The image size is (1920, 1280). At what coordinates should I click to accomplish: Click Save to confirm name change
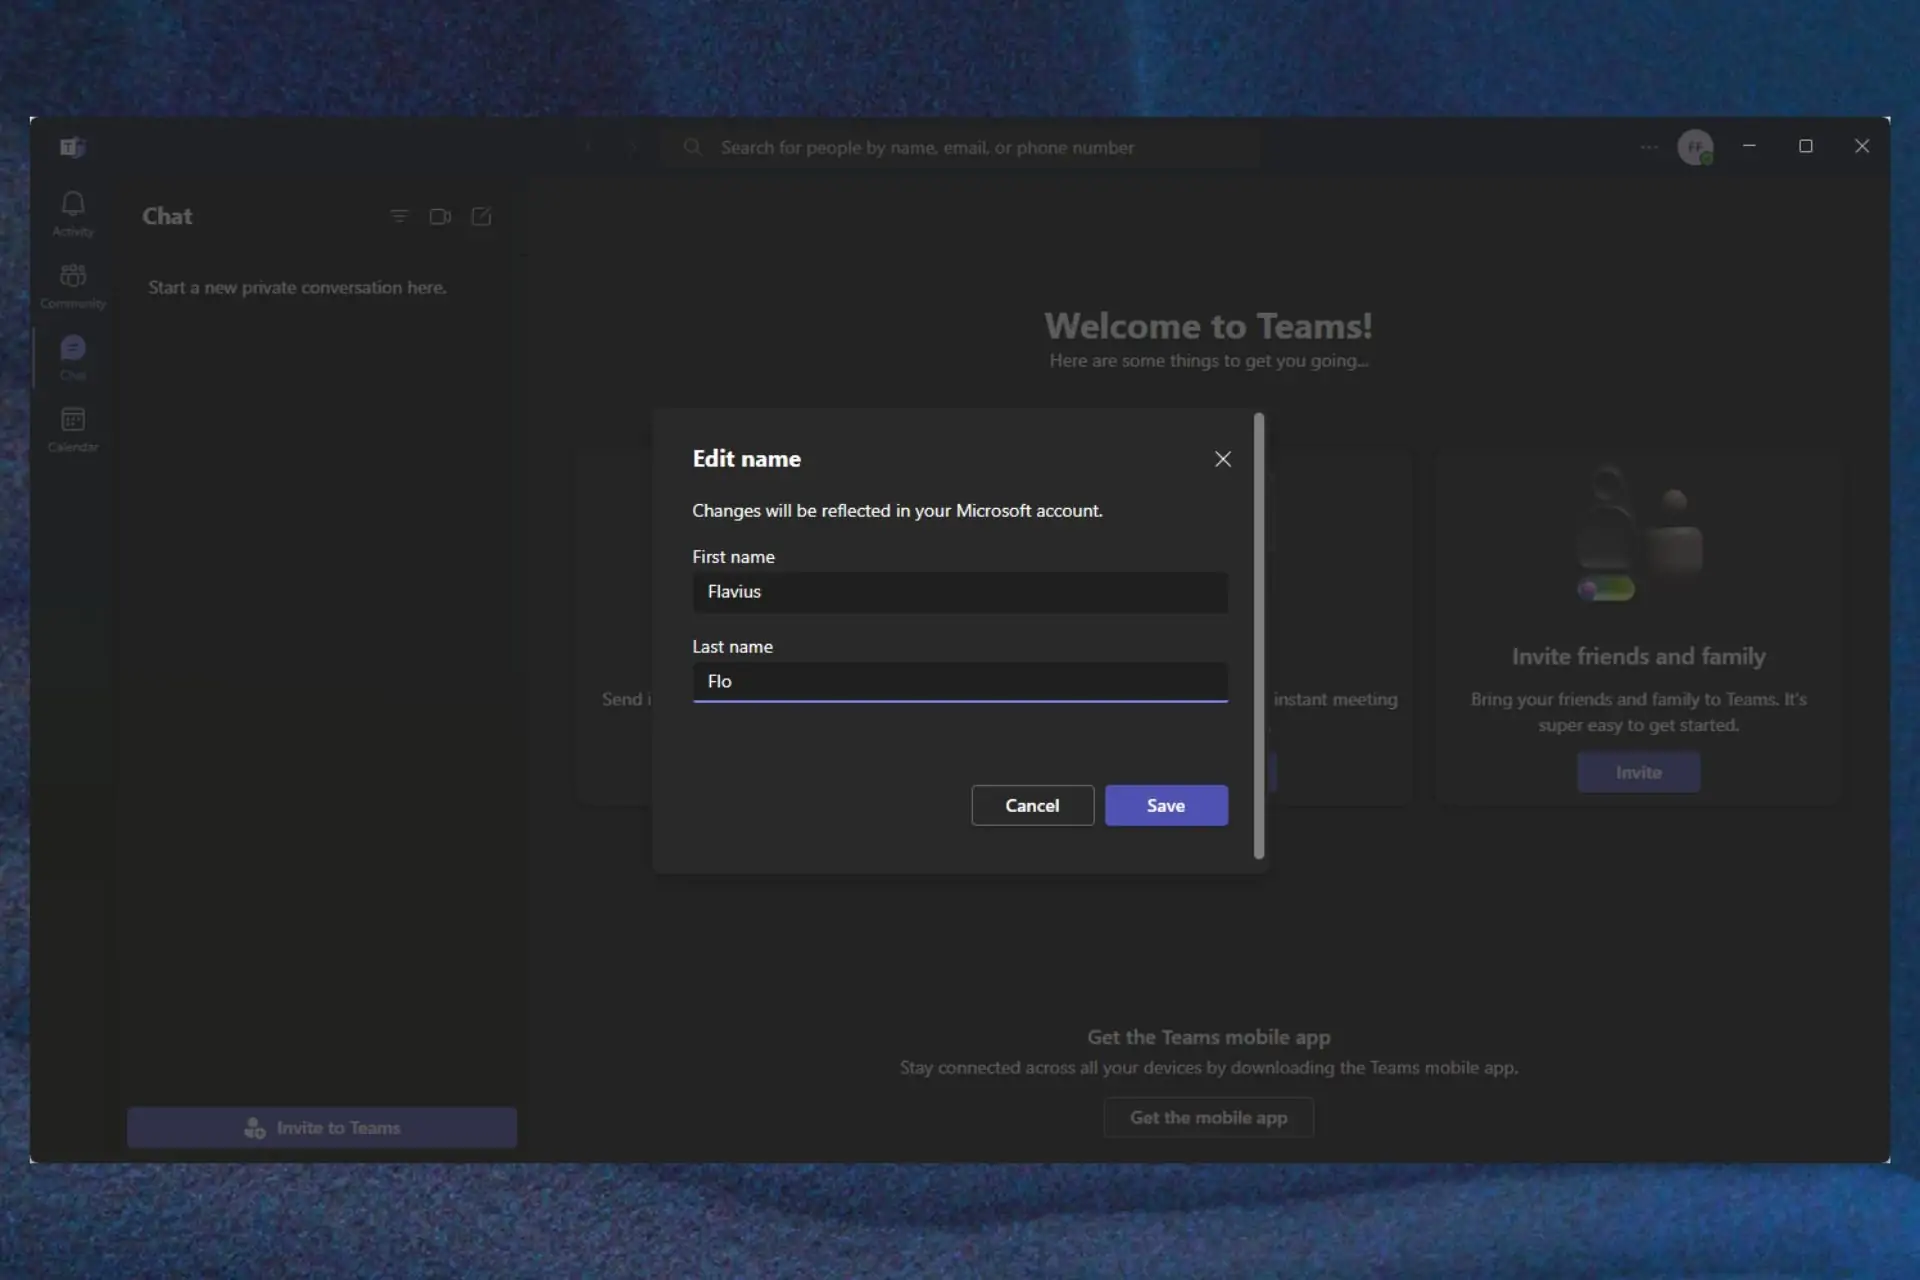pyautogui.click(x=1166, y=804)
